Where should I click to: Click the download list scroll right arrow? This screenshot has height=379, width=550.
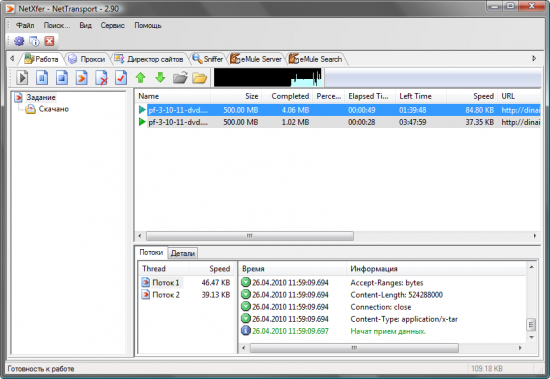click(535, 236)
